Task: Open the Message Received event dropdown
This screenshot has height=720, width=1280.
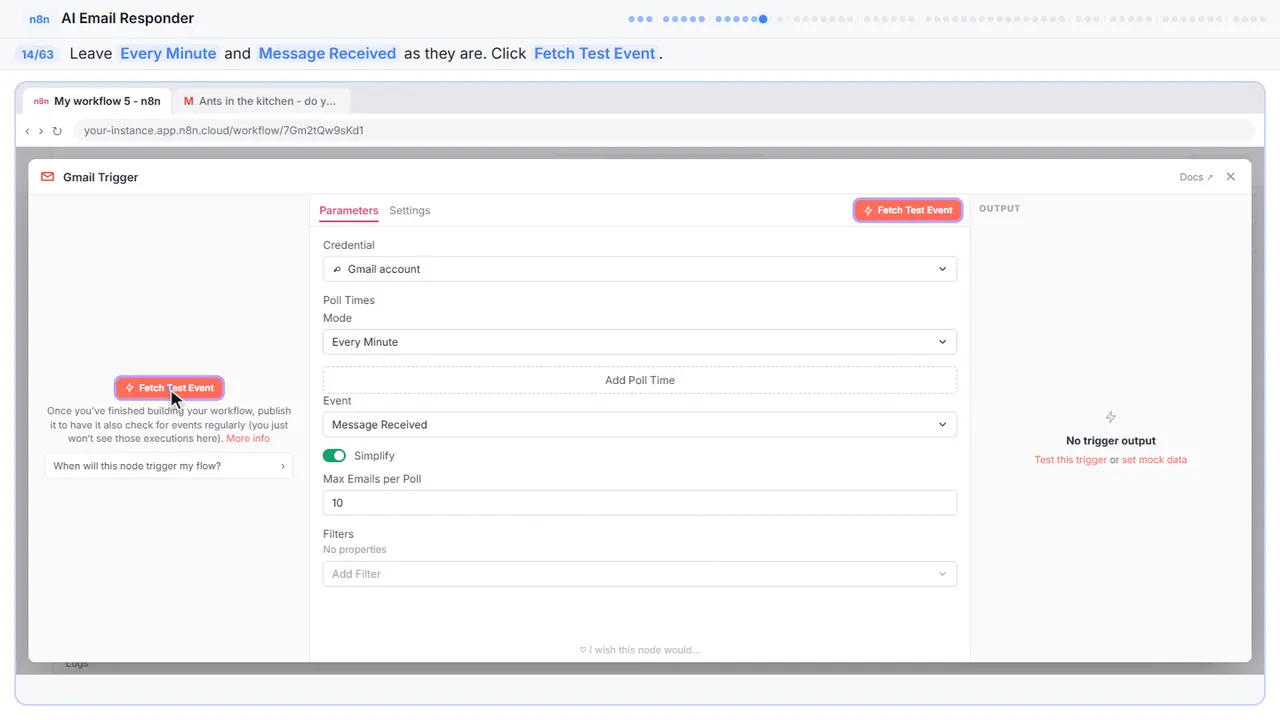Action: click(x=640, y=425)
